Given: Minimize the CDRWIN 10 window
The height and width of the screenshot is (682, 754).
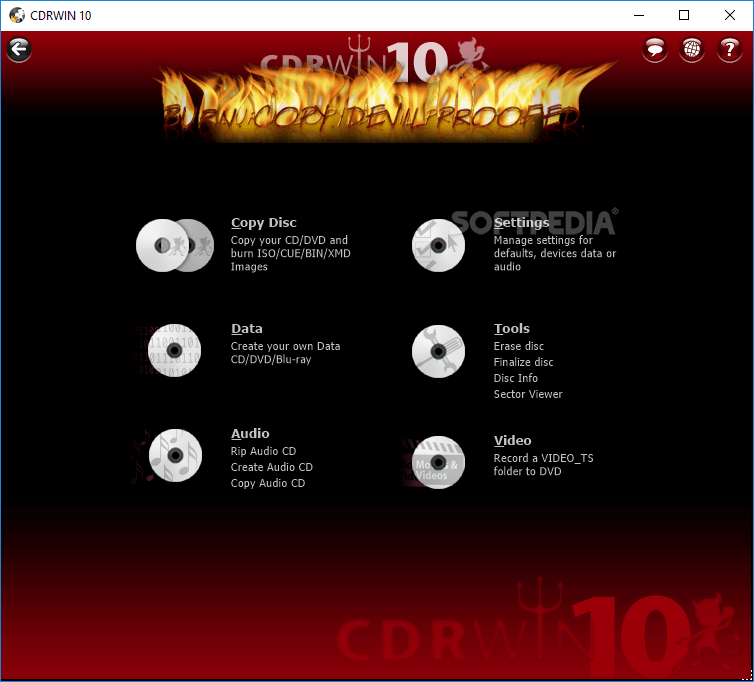Looking at the screenshot, I should pyautogui.click(x=639, y=15).
